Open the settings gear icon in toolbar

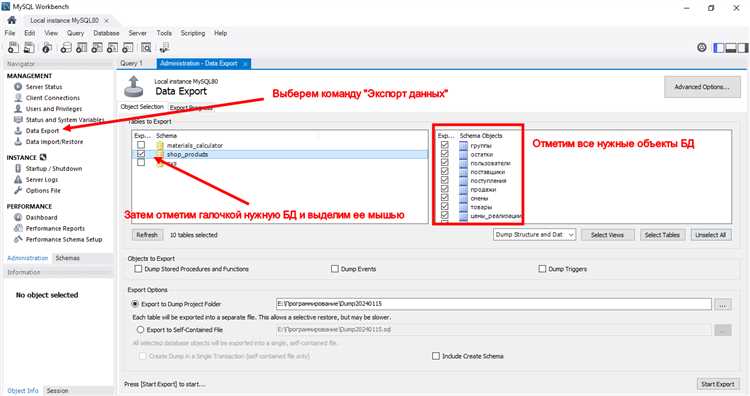click(702, 47)
